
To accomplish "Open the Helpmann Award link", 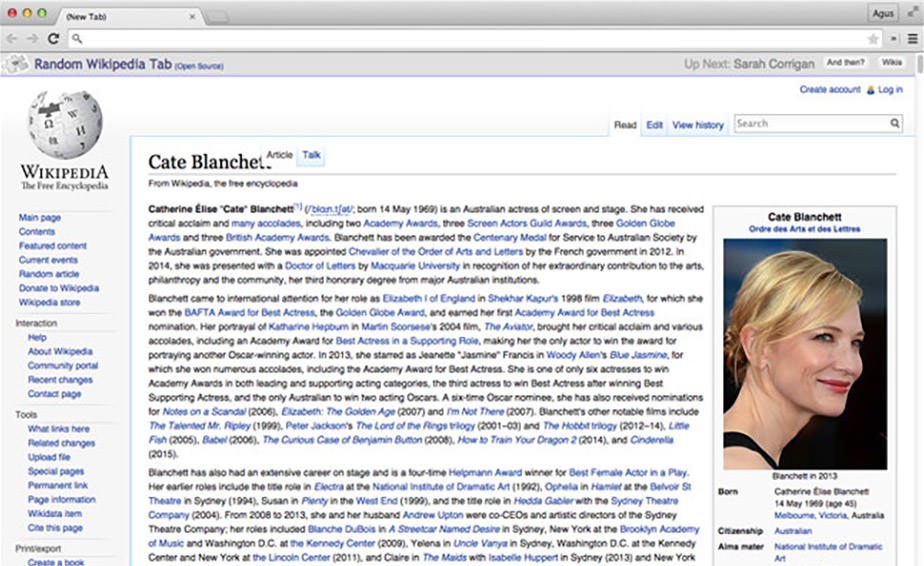I will 485,472.
